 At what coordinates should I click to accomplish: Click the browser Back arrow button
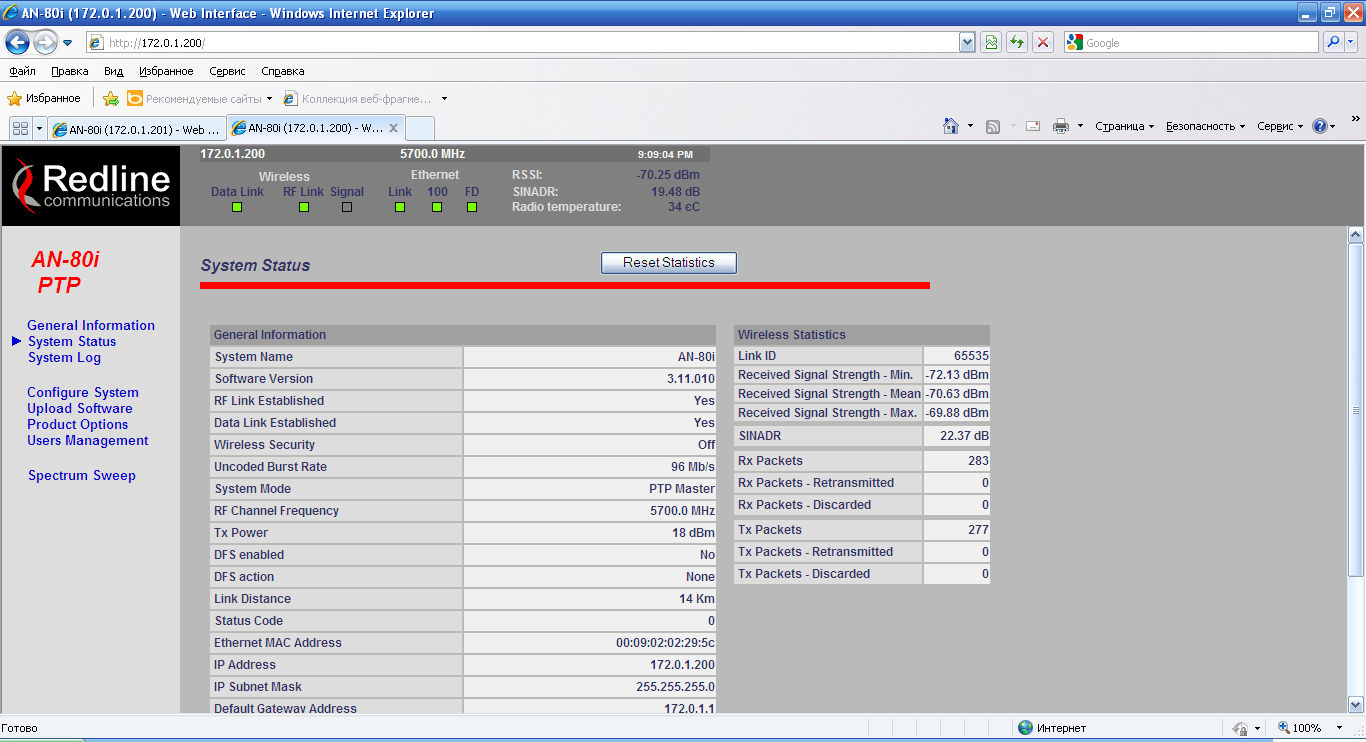17,42
